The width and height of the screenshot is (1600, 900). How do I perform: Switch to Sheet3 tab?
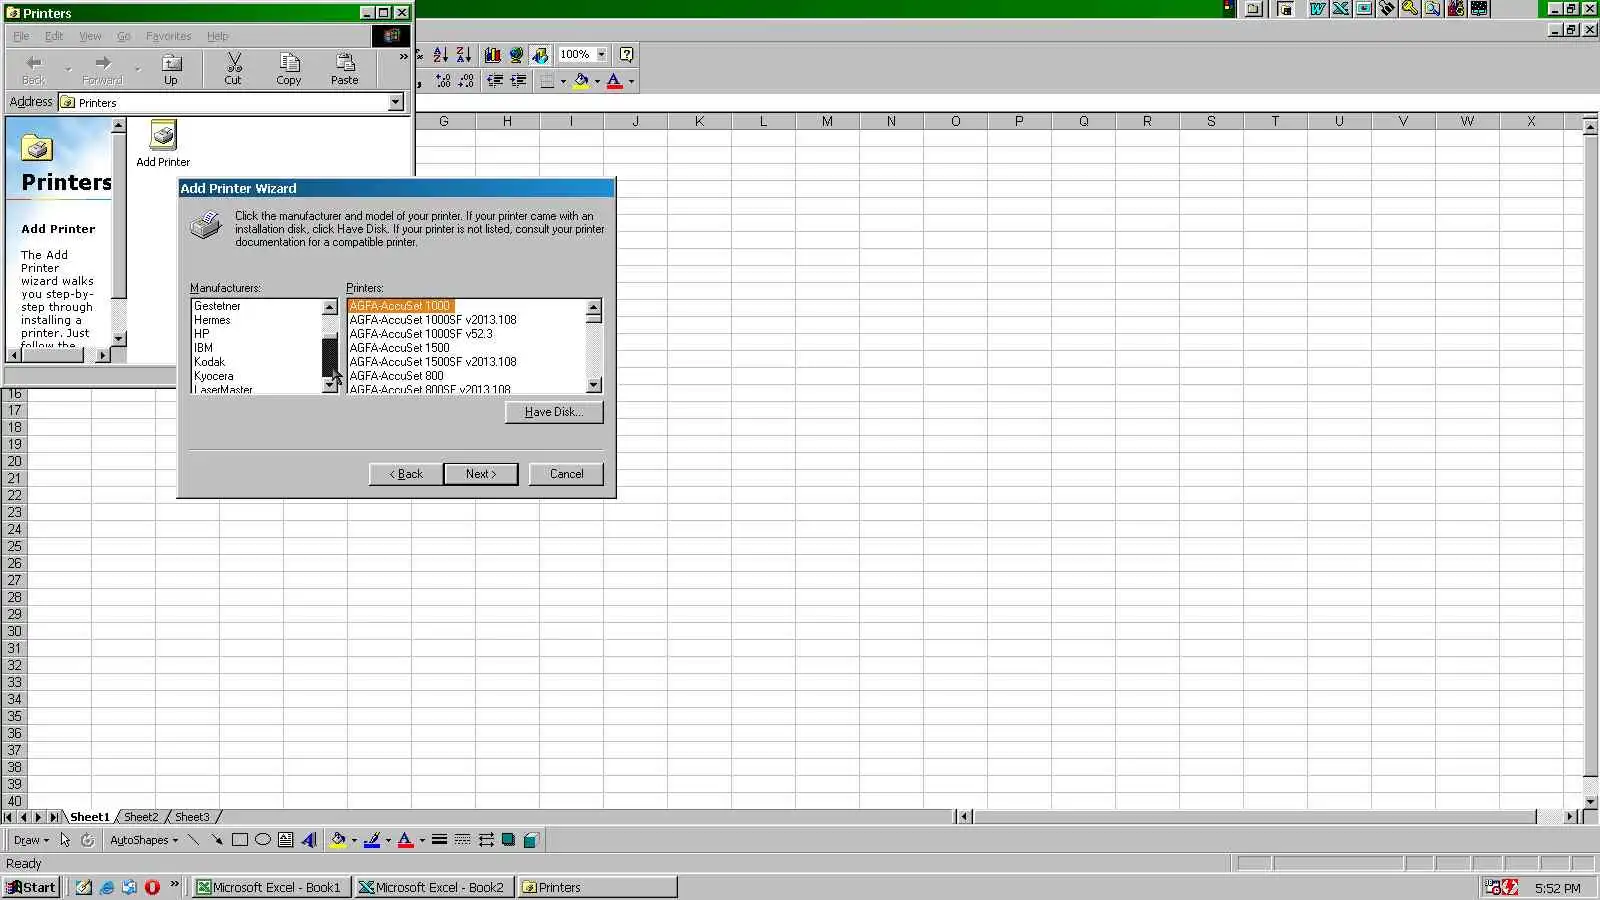click(193, 817)
